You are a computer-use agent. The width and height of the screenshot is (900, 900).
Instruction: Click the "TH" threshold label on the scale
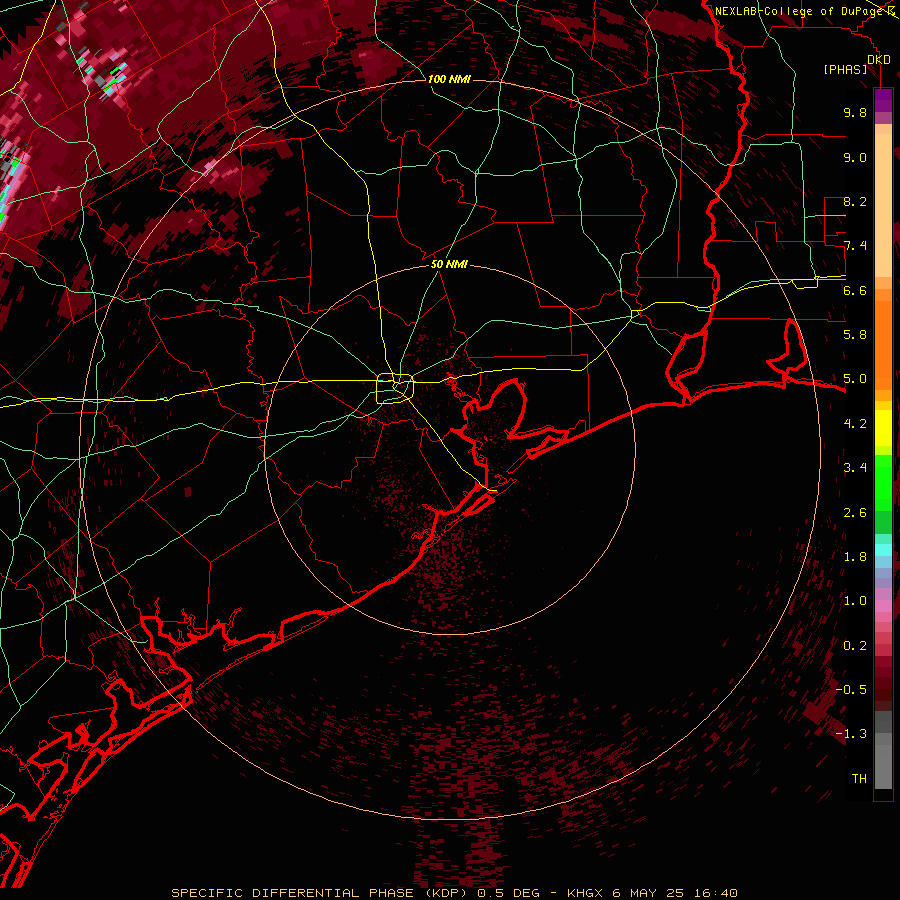[x=859, y=779]
